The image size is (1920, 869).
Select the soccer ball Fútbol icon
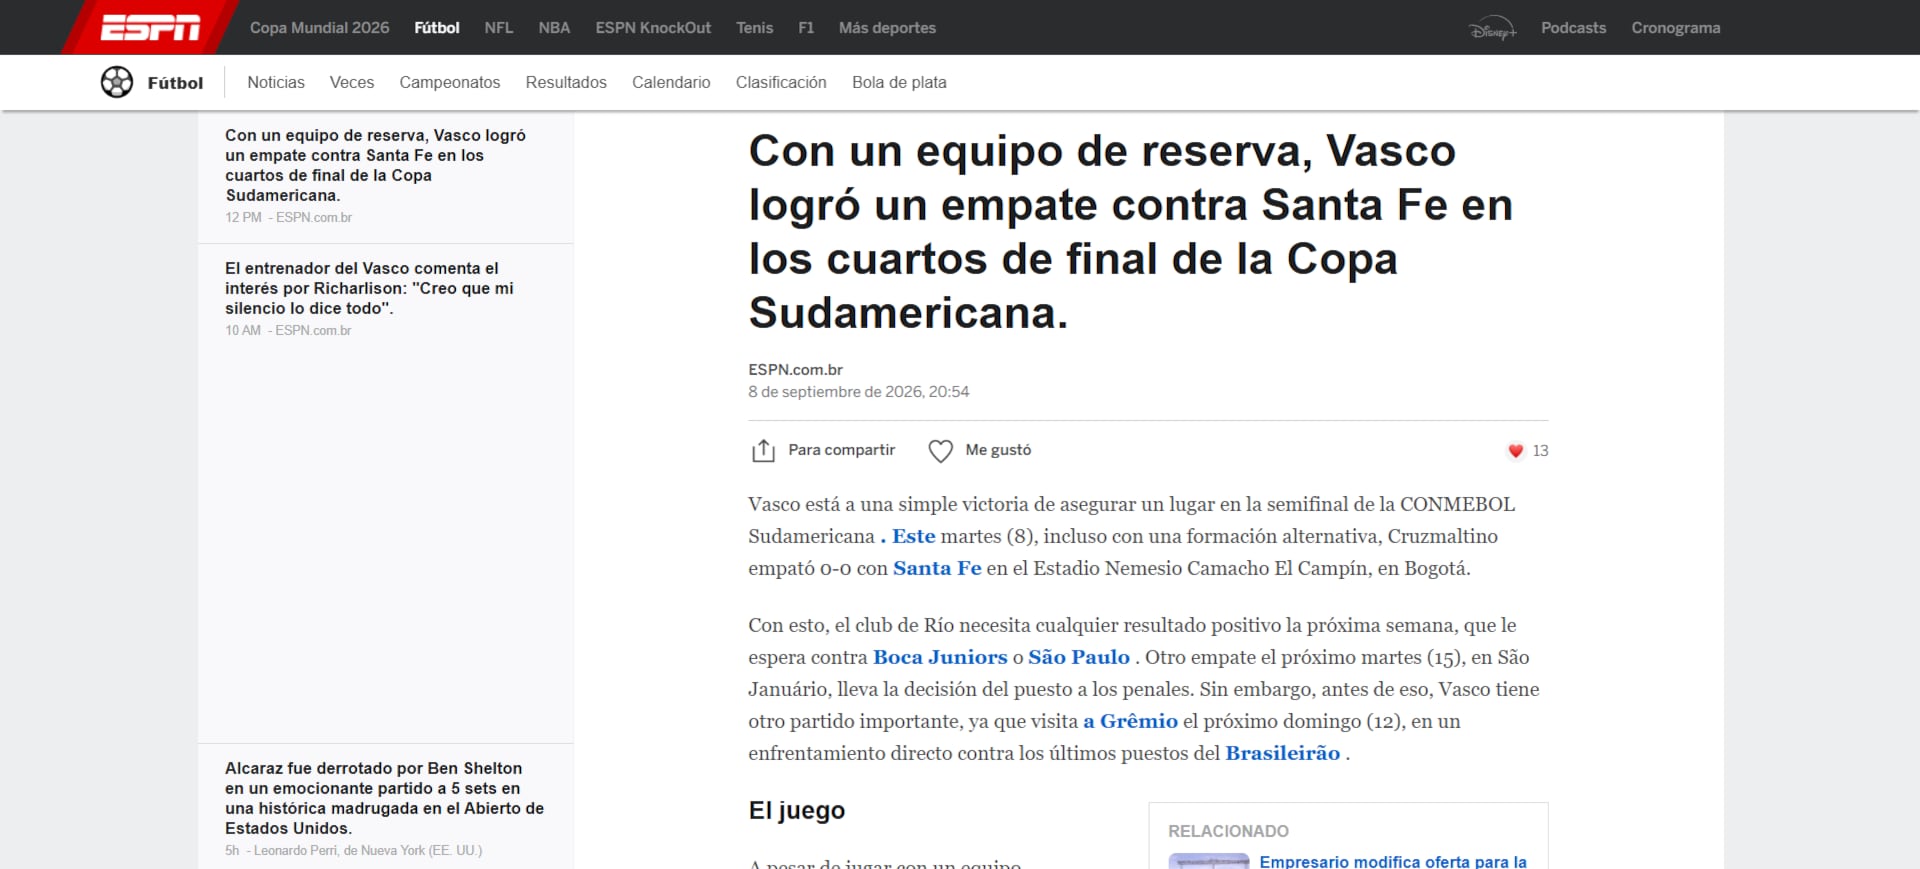pyautogui.click(x=117, y=82)
